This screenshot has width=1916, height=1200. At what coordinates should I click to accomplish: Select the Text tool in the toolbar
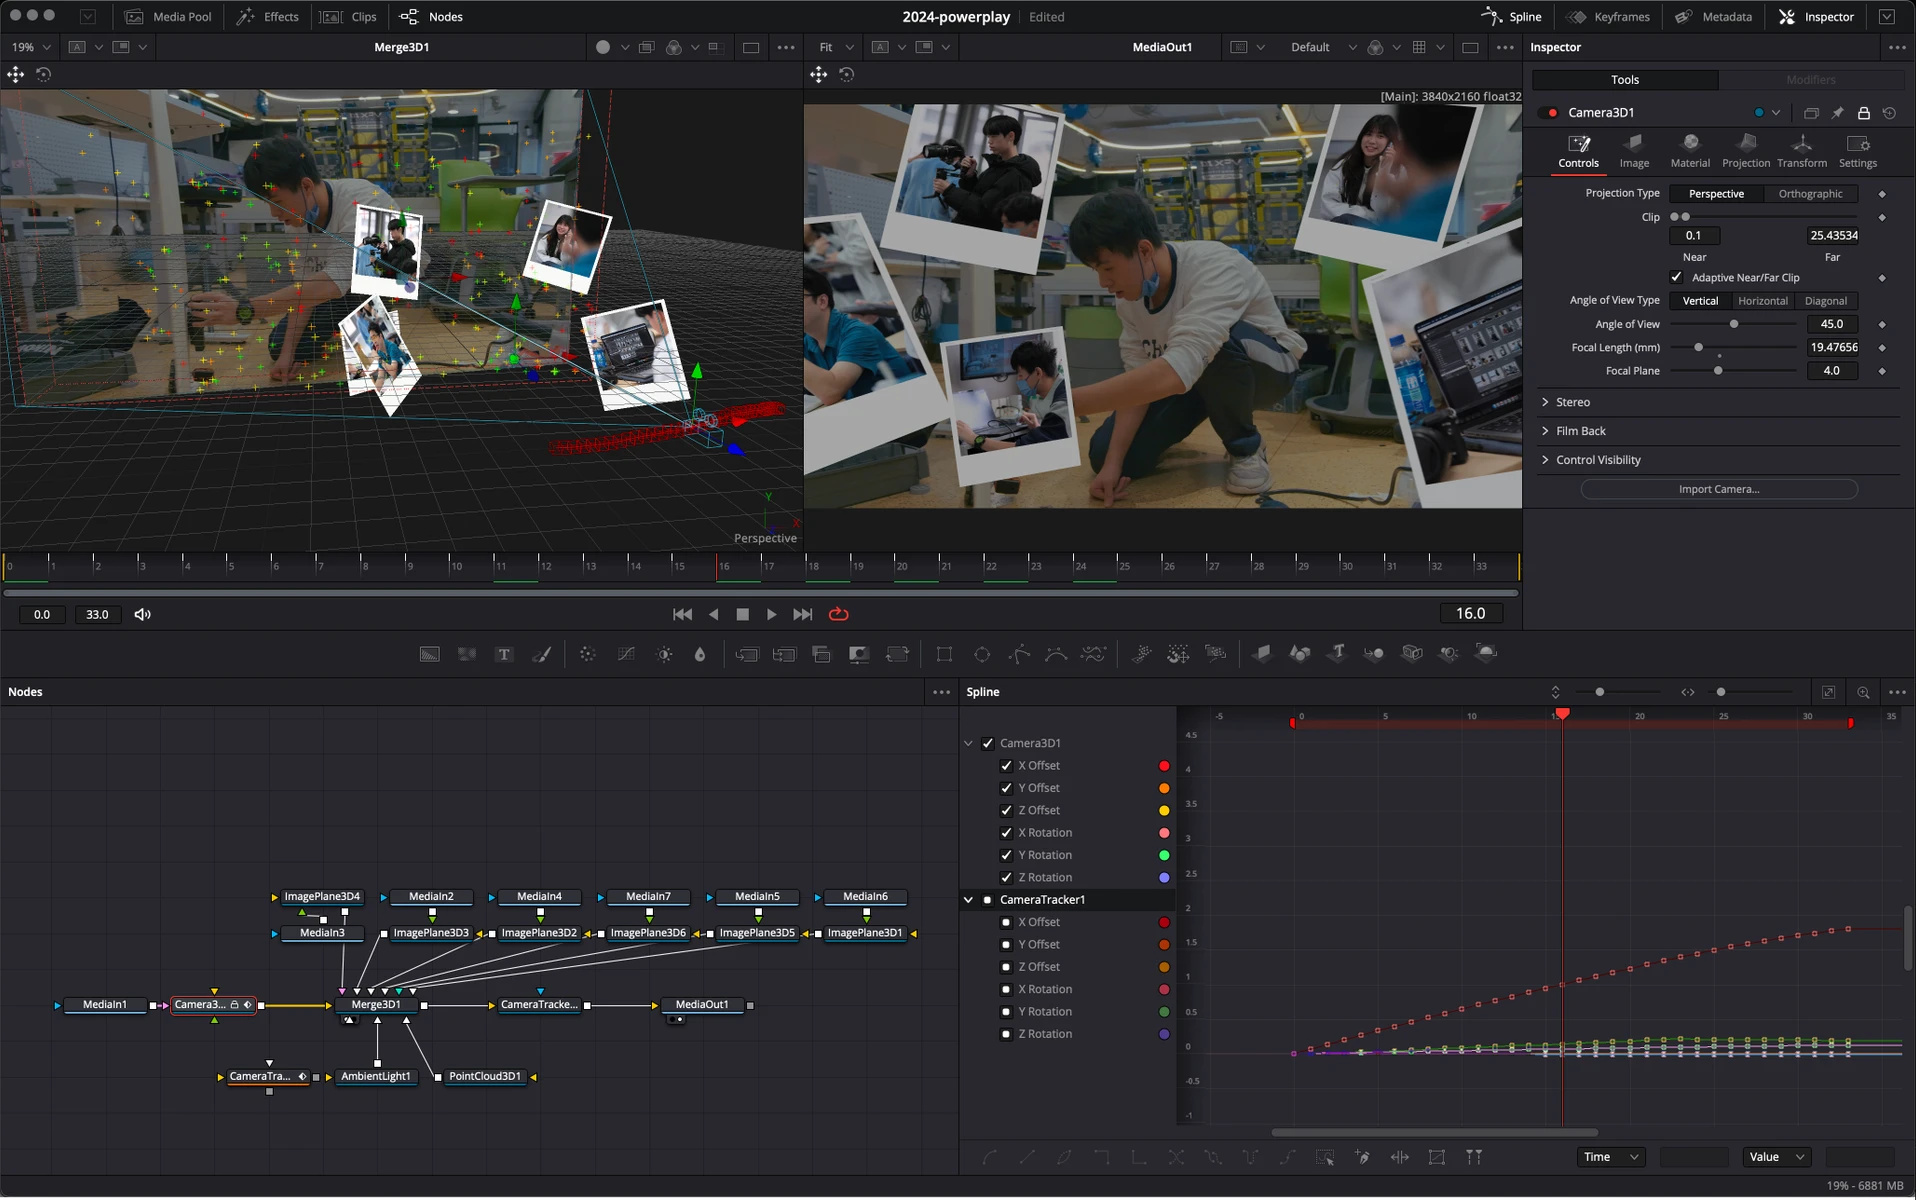coord(504,654)
